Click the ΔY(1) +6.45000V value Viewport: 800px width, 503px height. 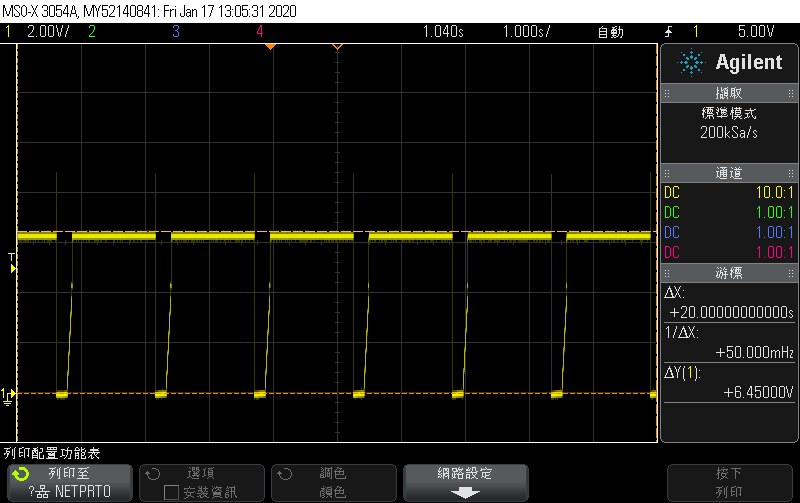click(759, 392)
